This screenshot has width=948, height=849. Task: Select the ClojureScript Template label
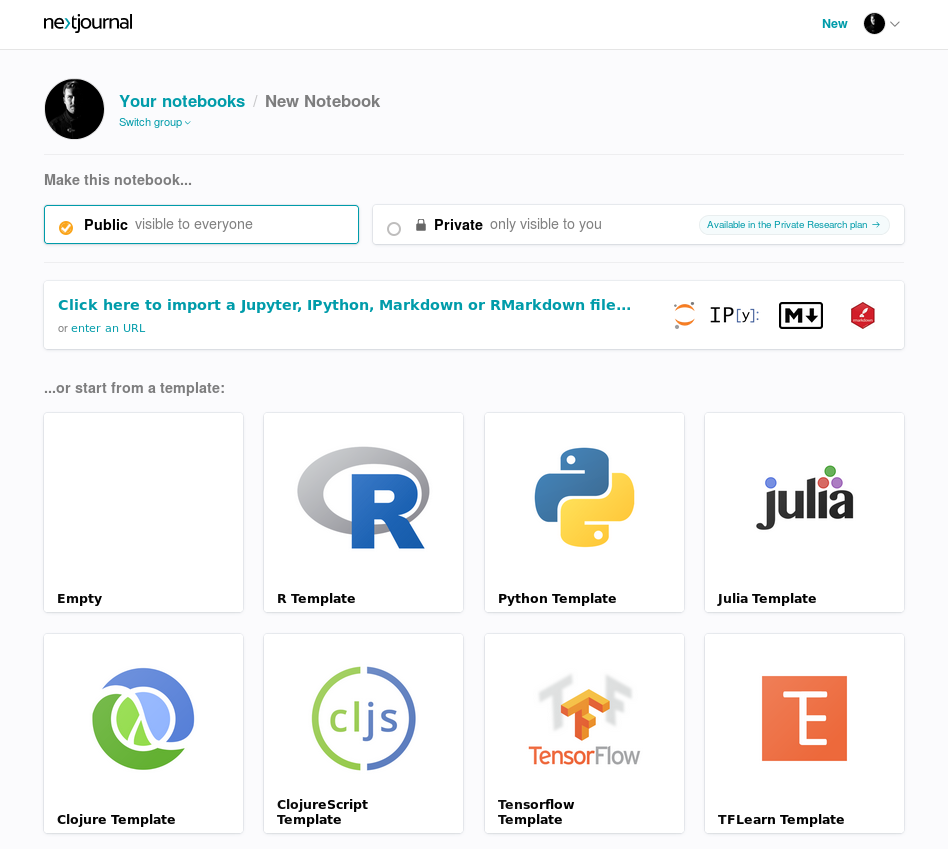point(322,812)
